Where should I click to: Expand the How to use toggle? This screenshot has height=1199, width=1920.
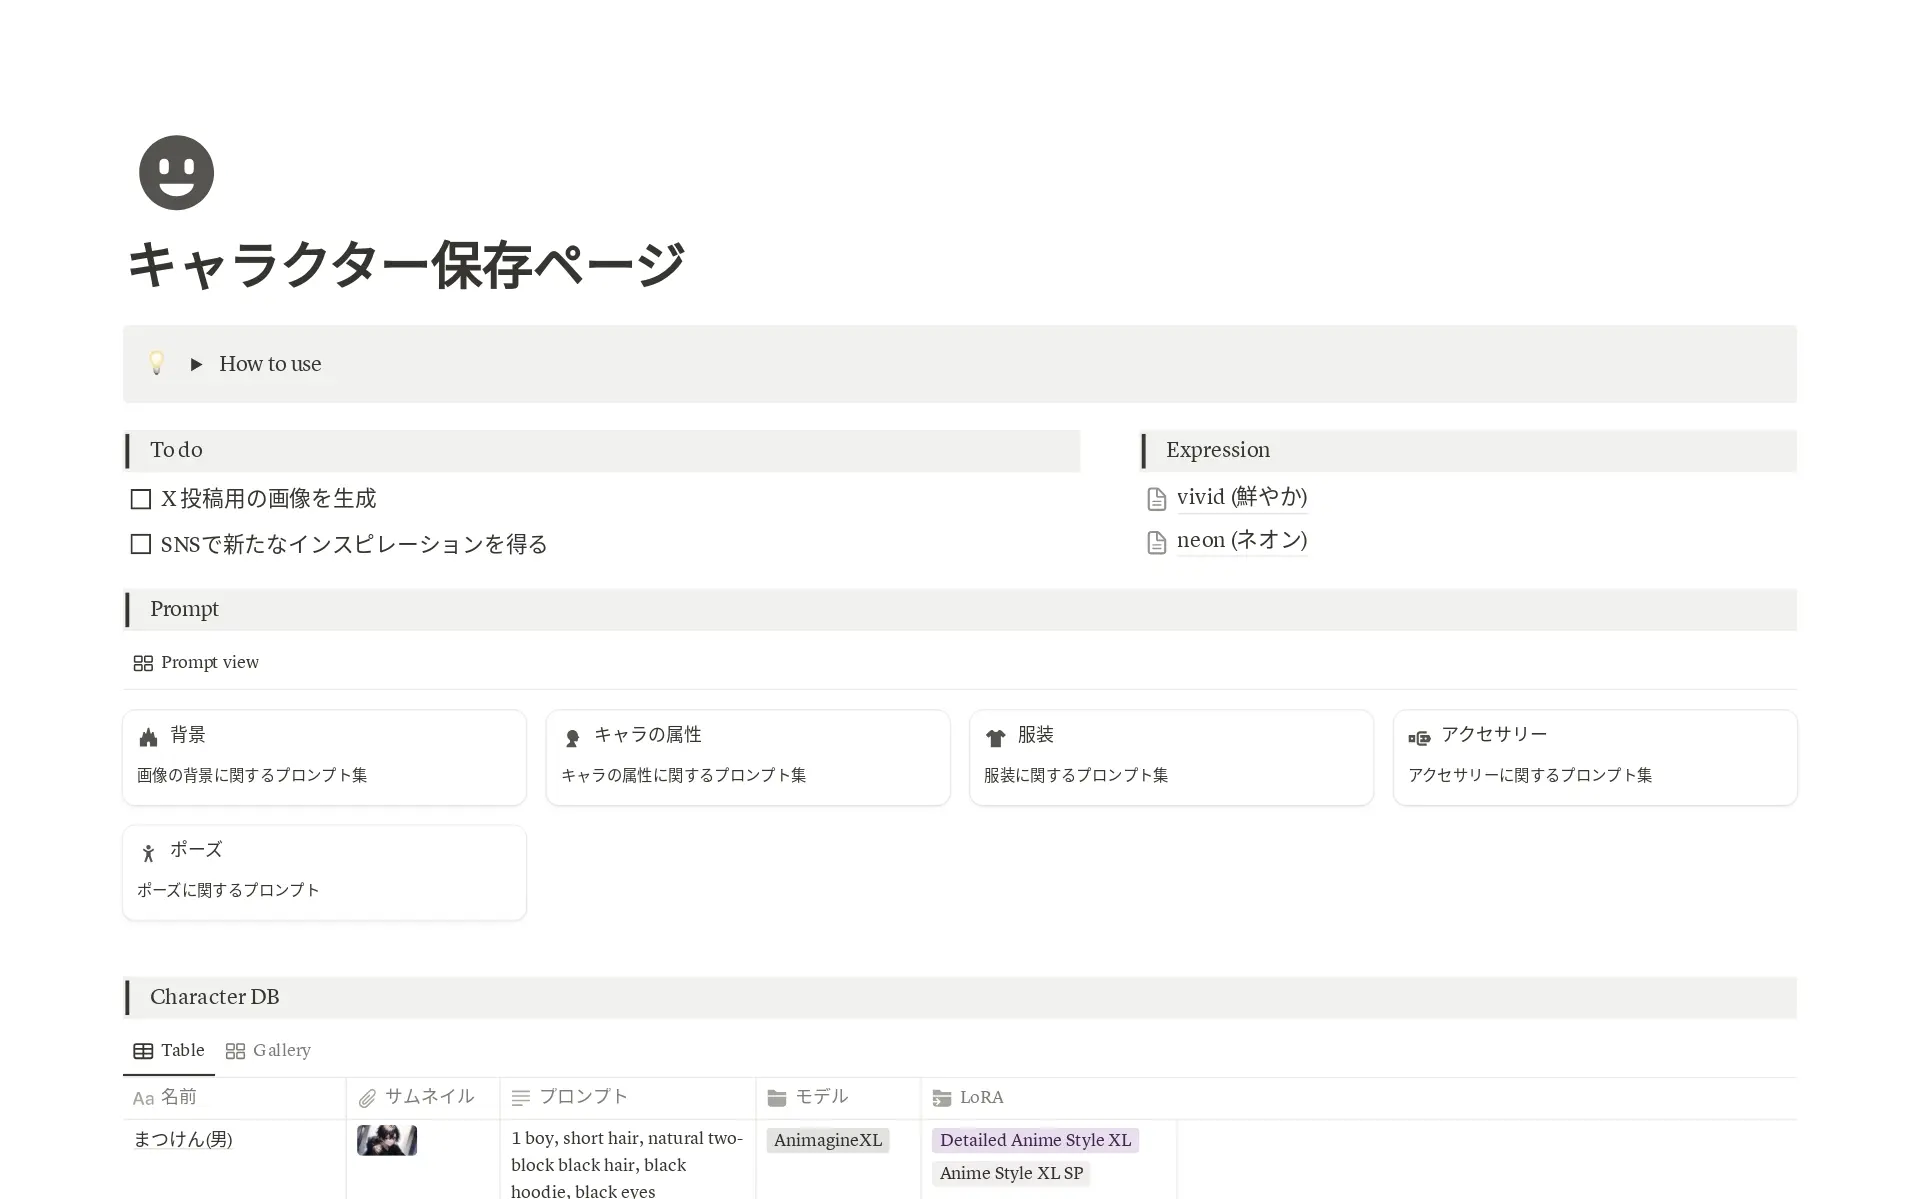196,364
